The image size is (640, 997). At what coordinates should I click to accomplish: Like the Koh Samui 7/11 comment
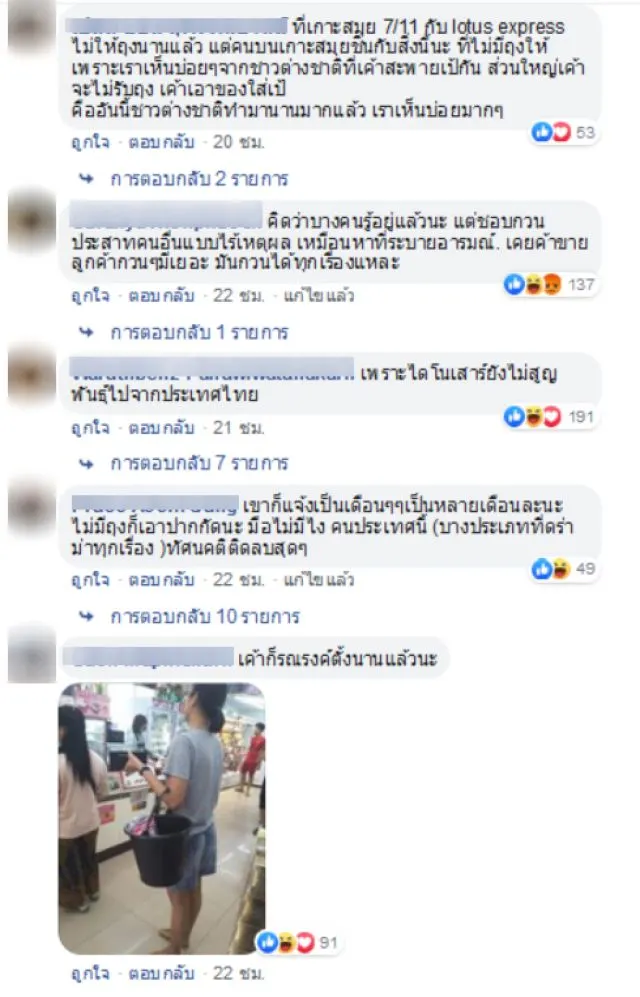click(90, 142)
